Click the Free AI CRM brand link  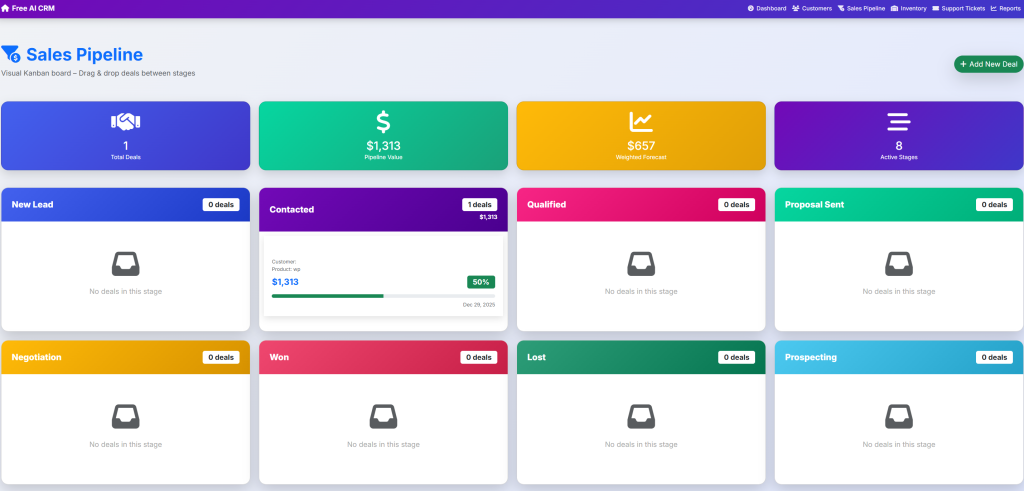(x=28, y=8)
